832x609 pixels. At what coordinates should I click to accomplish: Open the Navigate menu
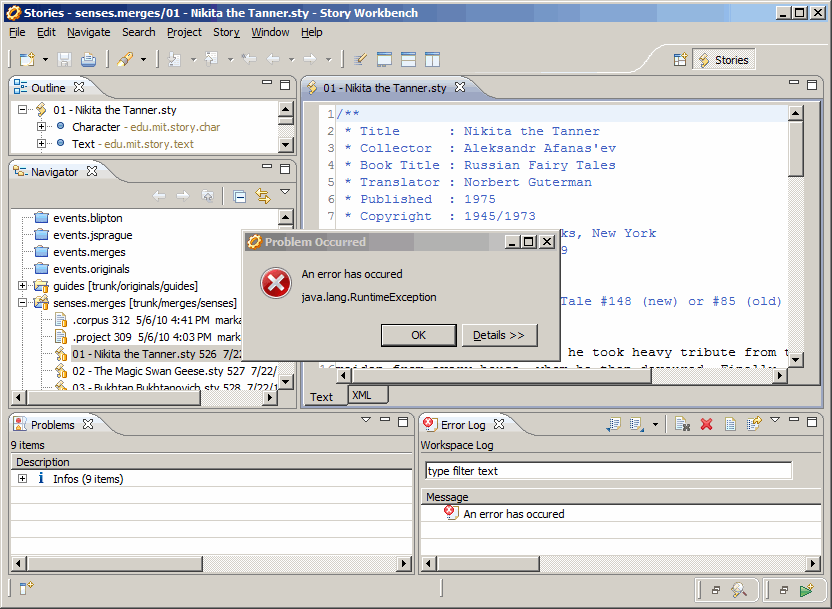pos(89,32)
